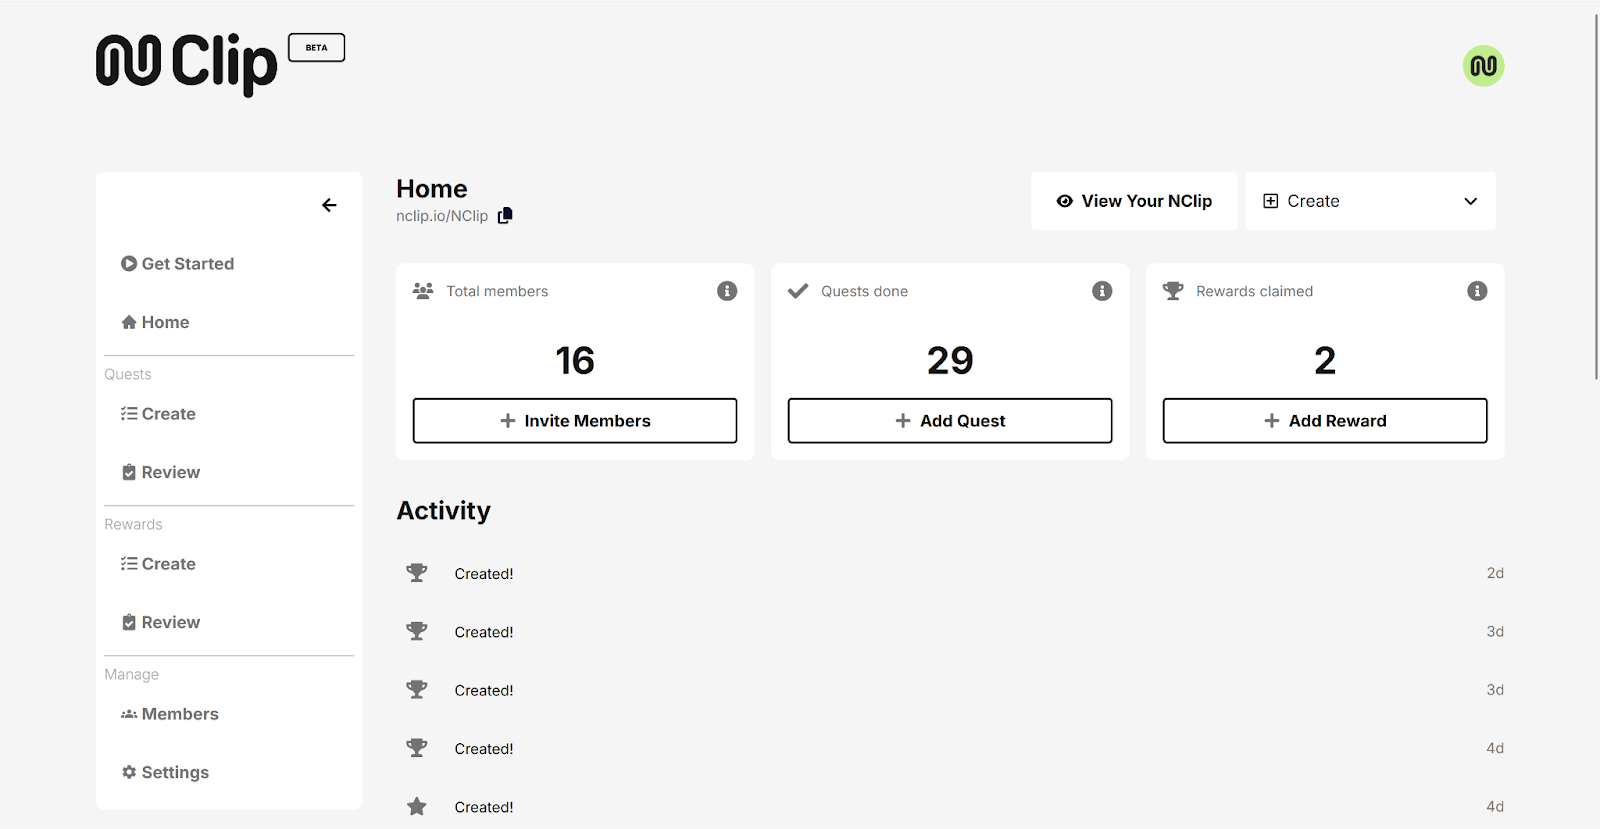
Task: Click the Total members people icon
Action: coord(423,291)
